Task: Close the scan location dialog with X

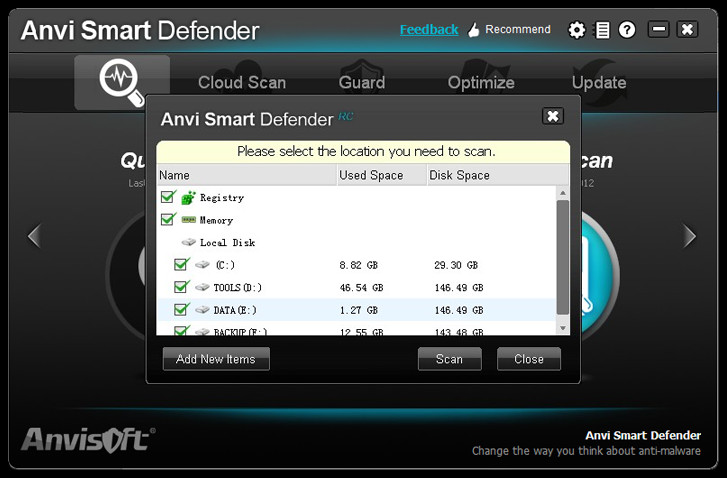Action: point(553,116)
